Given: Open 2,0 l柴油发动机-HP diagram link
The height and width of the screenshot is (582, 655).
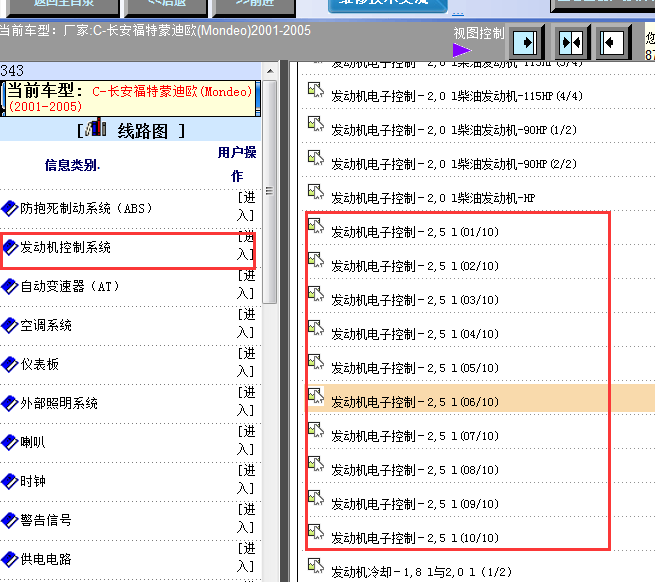Looking at the screenshot, I should tap(433, 198).
